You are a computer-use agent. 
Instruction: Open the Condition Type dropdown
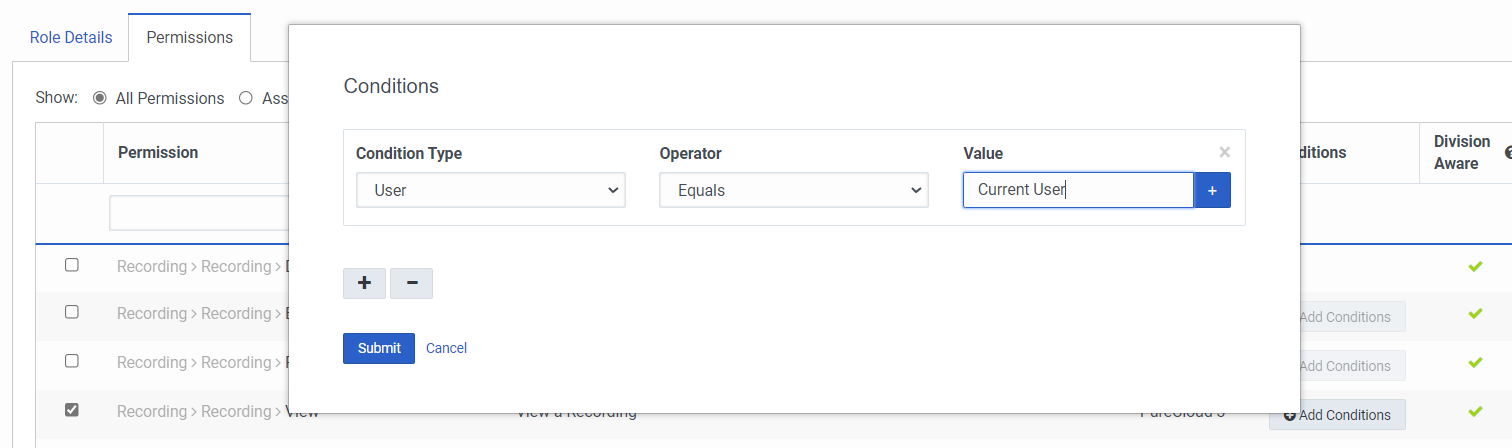pos(490,190)
